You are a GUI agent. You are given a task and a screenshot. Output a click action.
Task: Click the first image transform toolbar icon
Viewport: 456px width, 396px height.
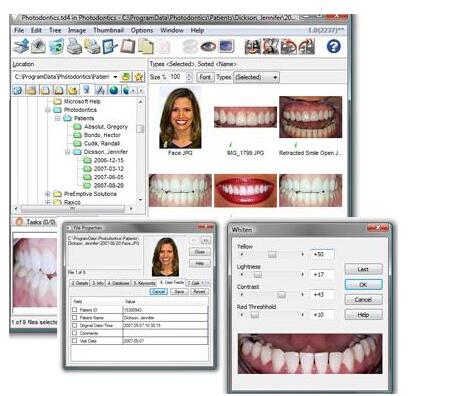click(x=253, y=46)
